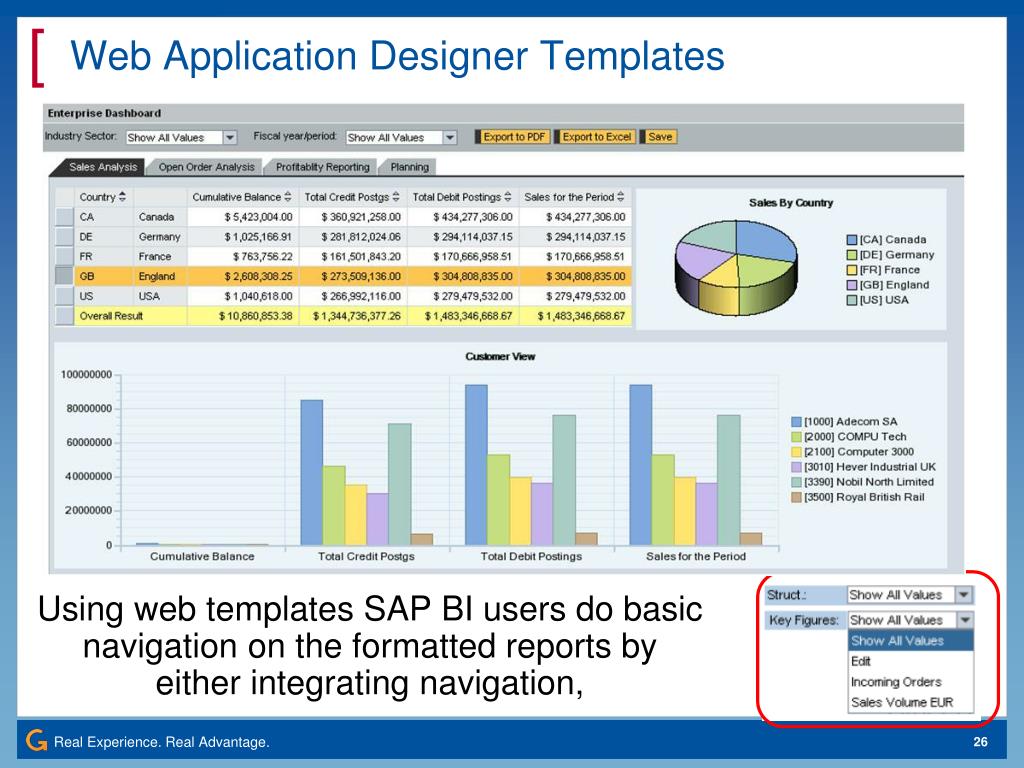Select the DE Germany row selector
1024x768 pixels.
coord(64,236)
